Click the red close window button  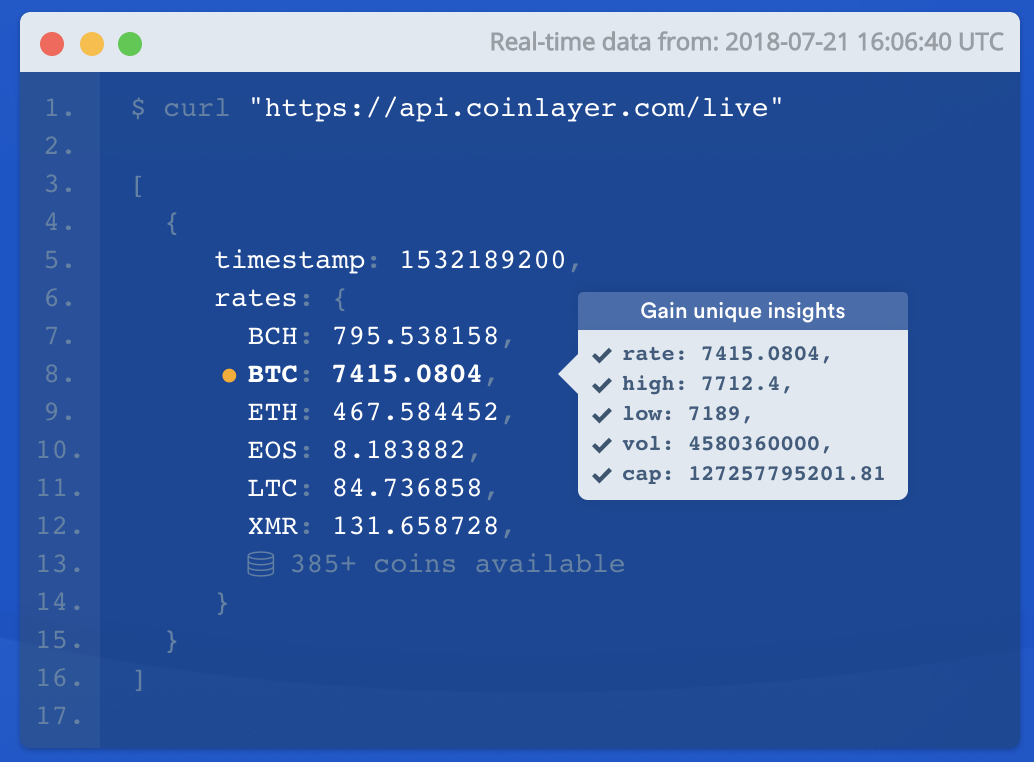[52, 44]
